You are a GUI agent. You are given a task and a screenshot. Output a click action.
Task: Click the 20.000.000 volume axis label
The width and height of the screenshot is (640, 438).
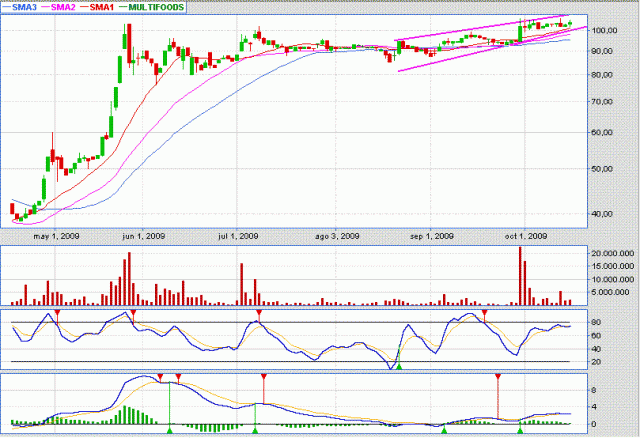613,253
